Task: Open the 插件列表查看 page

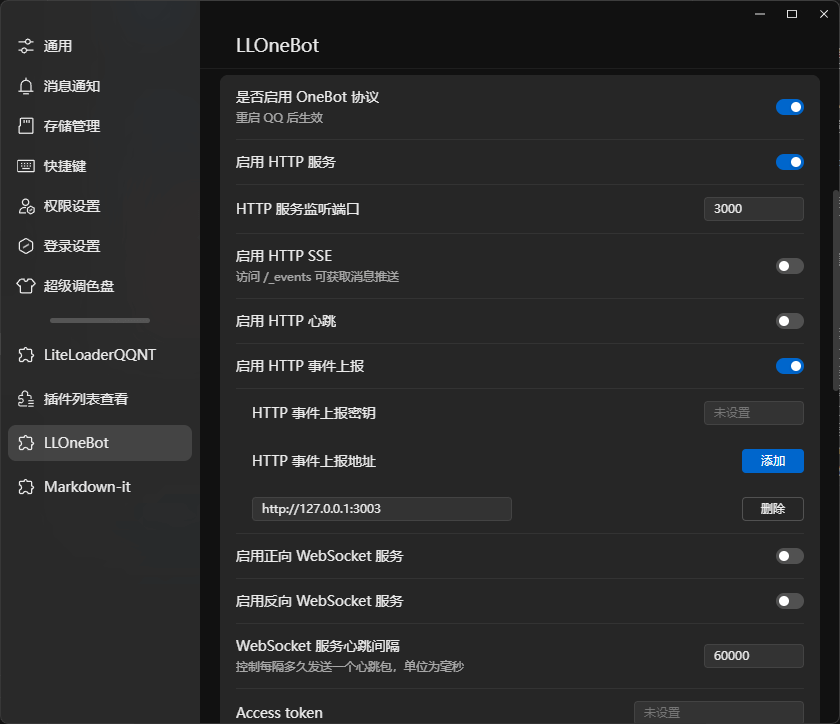Action: (x=100, y=399)
